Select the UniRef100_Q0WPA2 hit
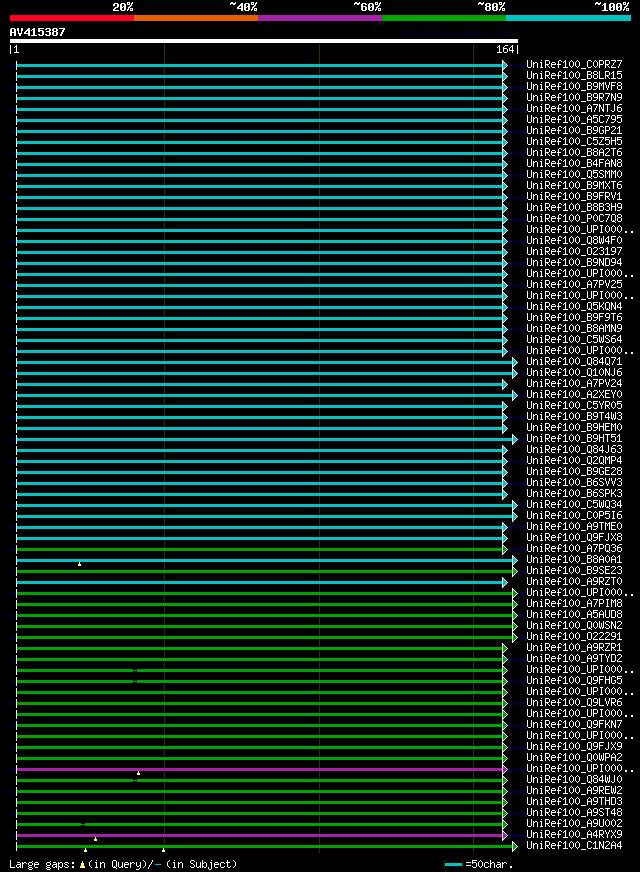This screenshot has height=872, width=640. point(574,757)
